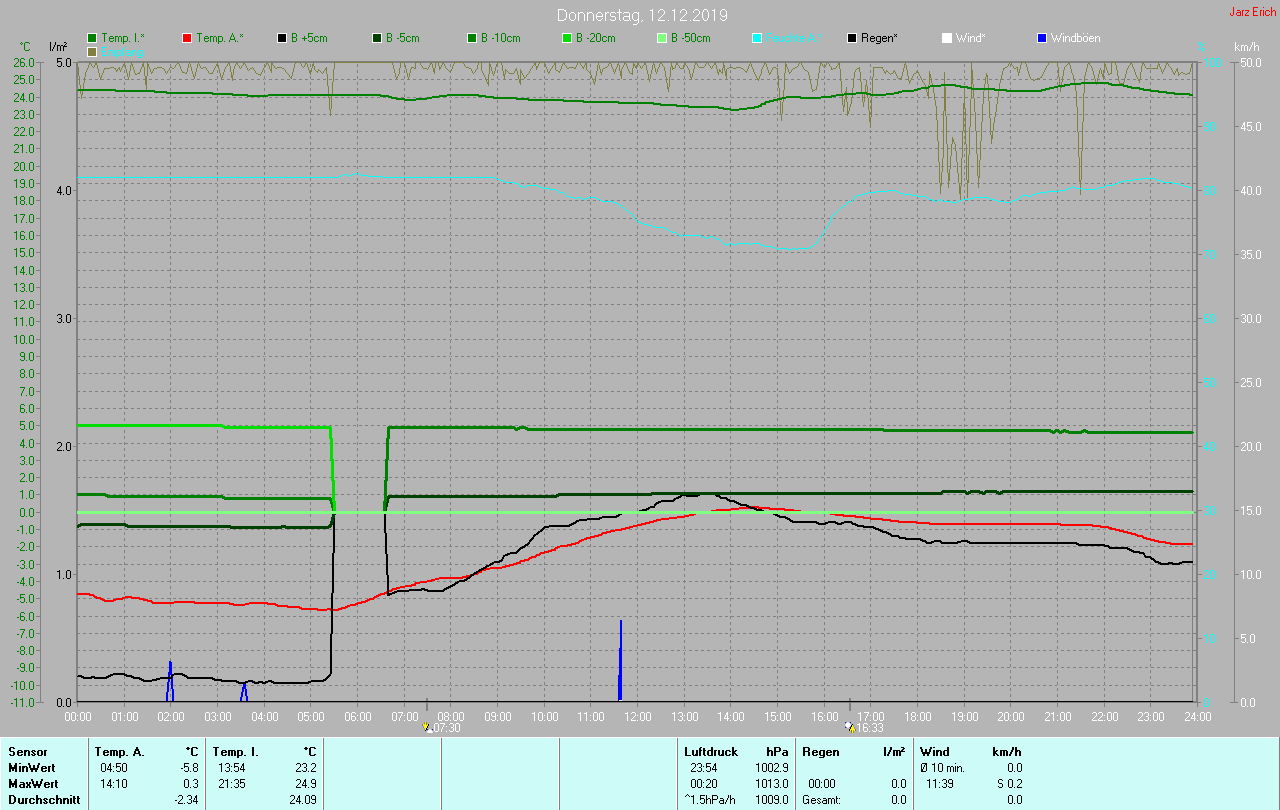
Task: Click the cyan legend square
Action: [757, 38]
